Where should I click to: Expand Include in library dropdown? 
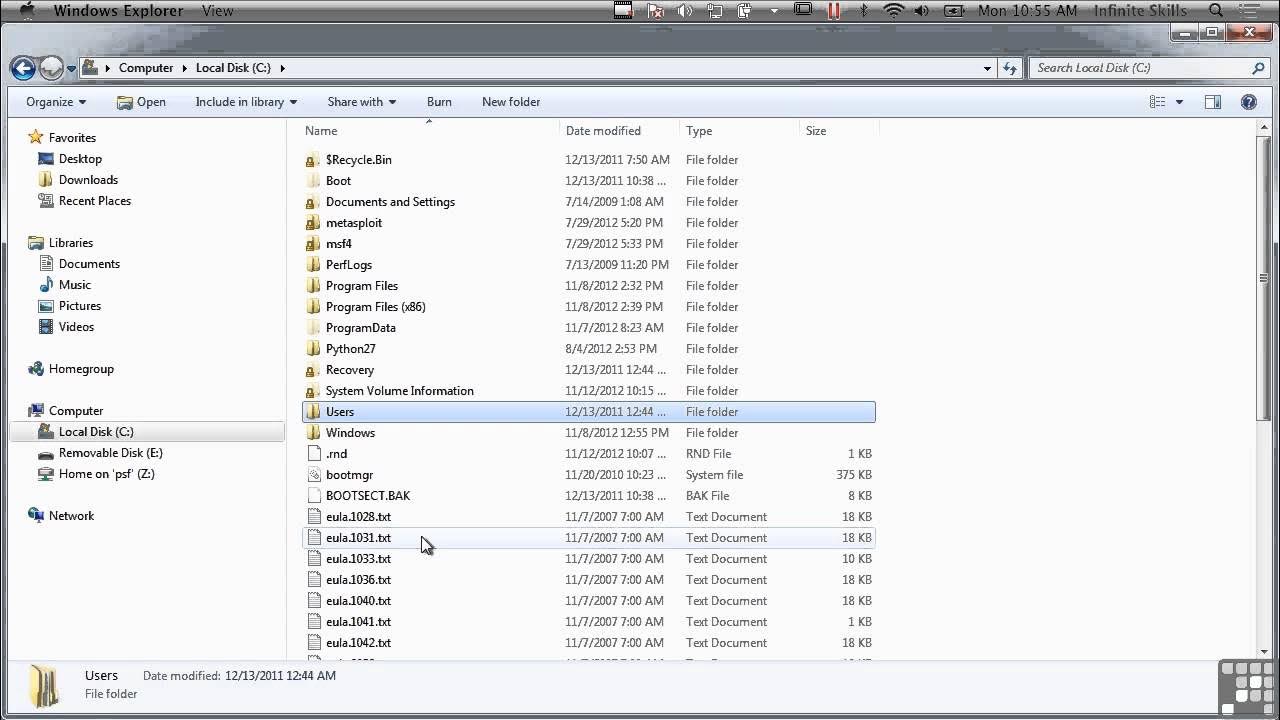(x=246, y=102)
